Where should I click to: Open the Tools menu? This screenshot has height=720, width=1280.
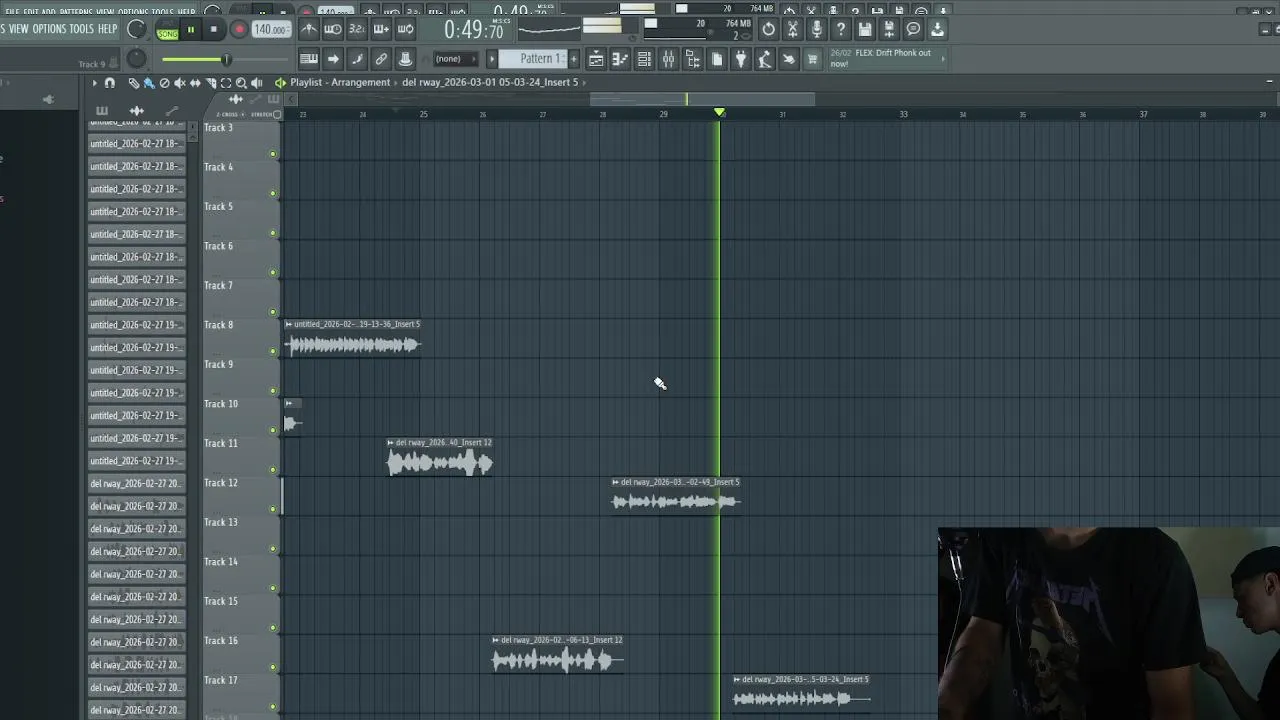81,29
